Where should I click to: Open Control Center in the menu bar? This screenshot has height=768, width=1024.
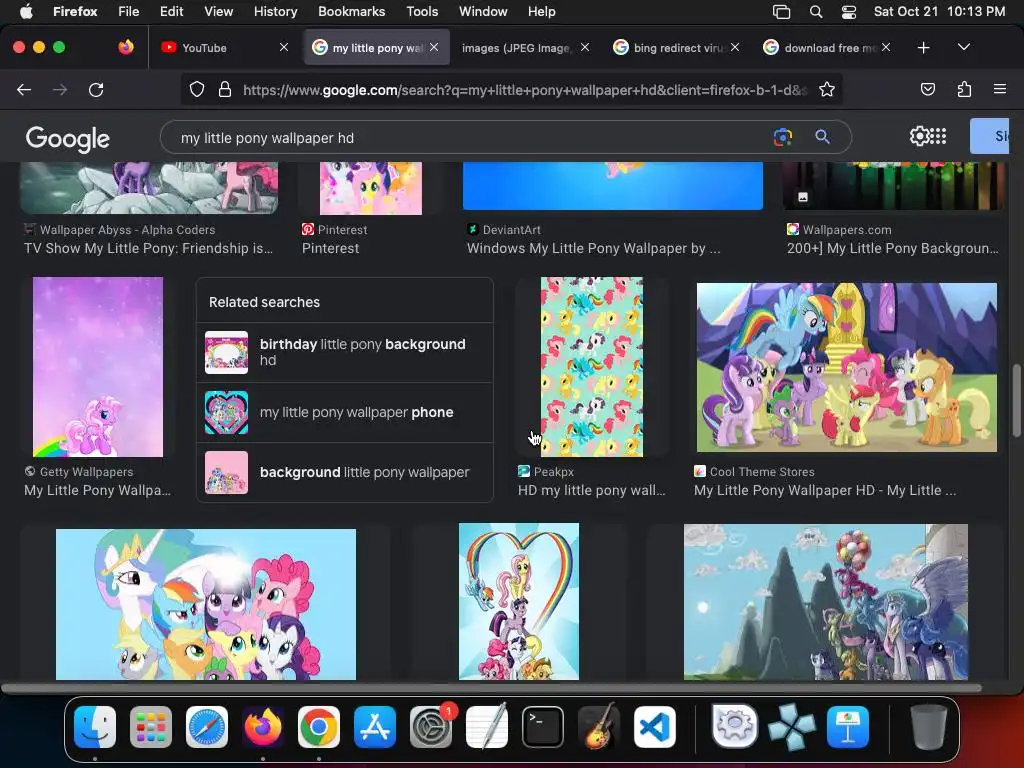click(848, 12)
